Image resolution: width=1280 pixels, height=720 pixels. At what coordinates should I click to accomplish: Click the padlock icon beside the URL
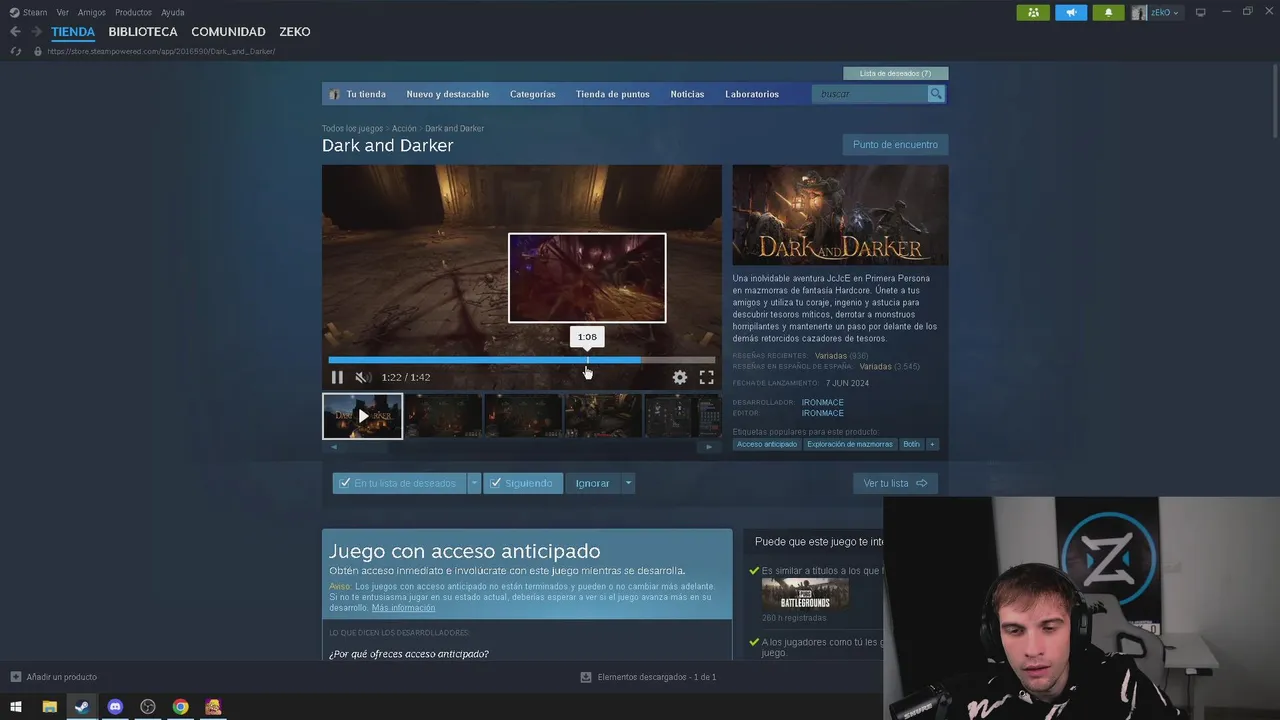[38, 51]
